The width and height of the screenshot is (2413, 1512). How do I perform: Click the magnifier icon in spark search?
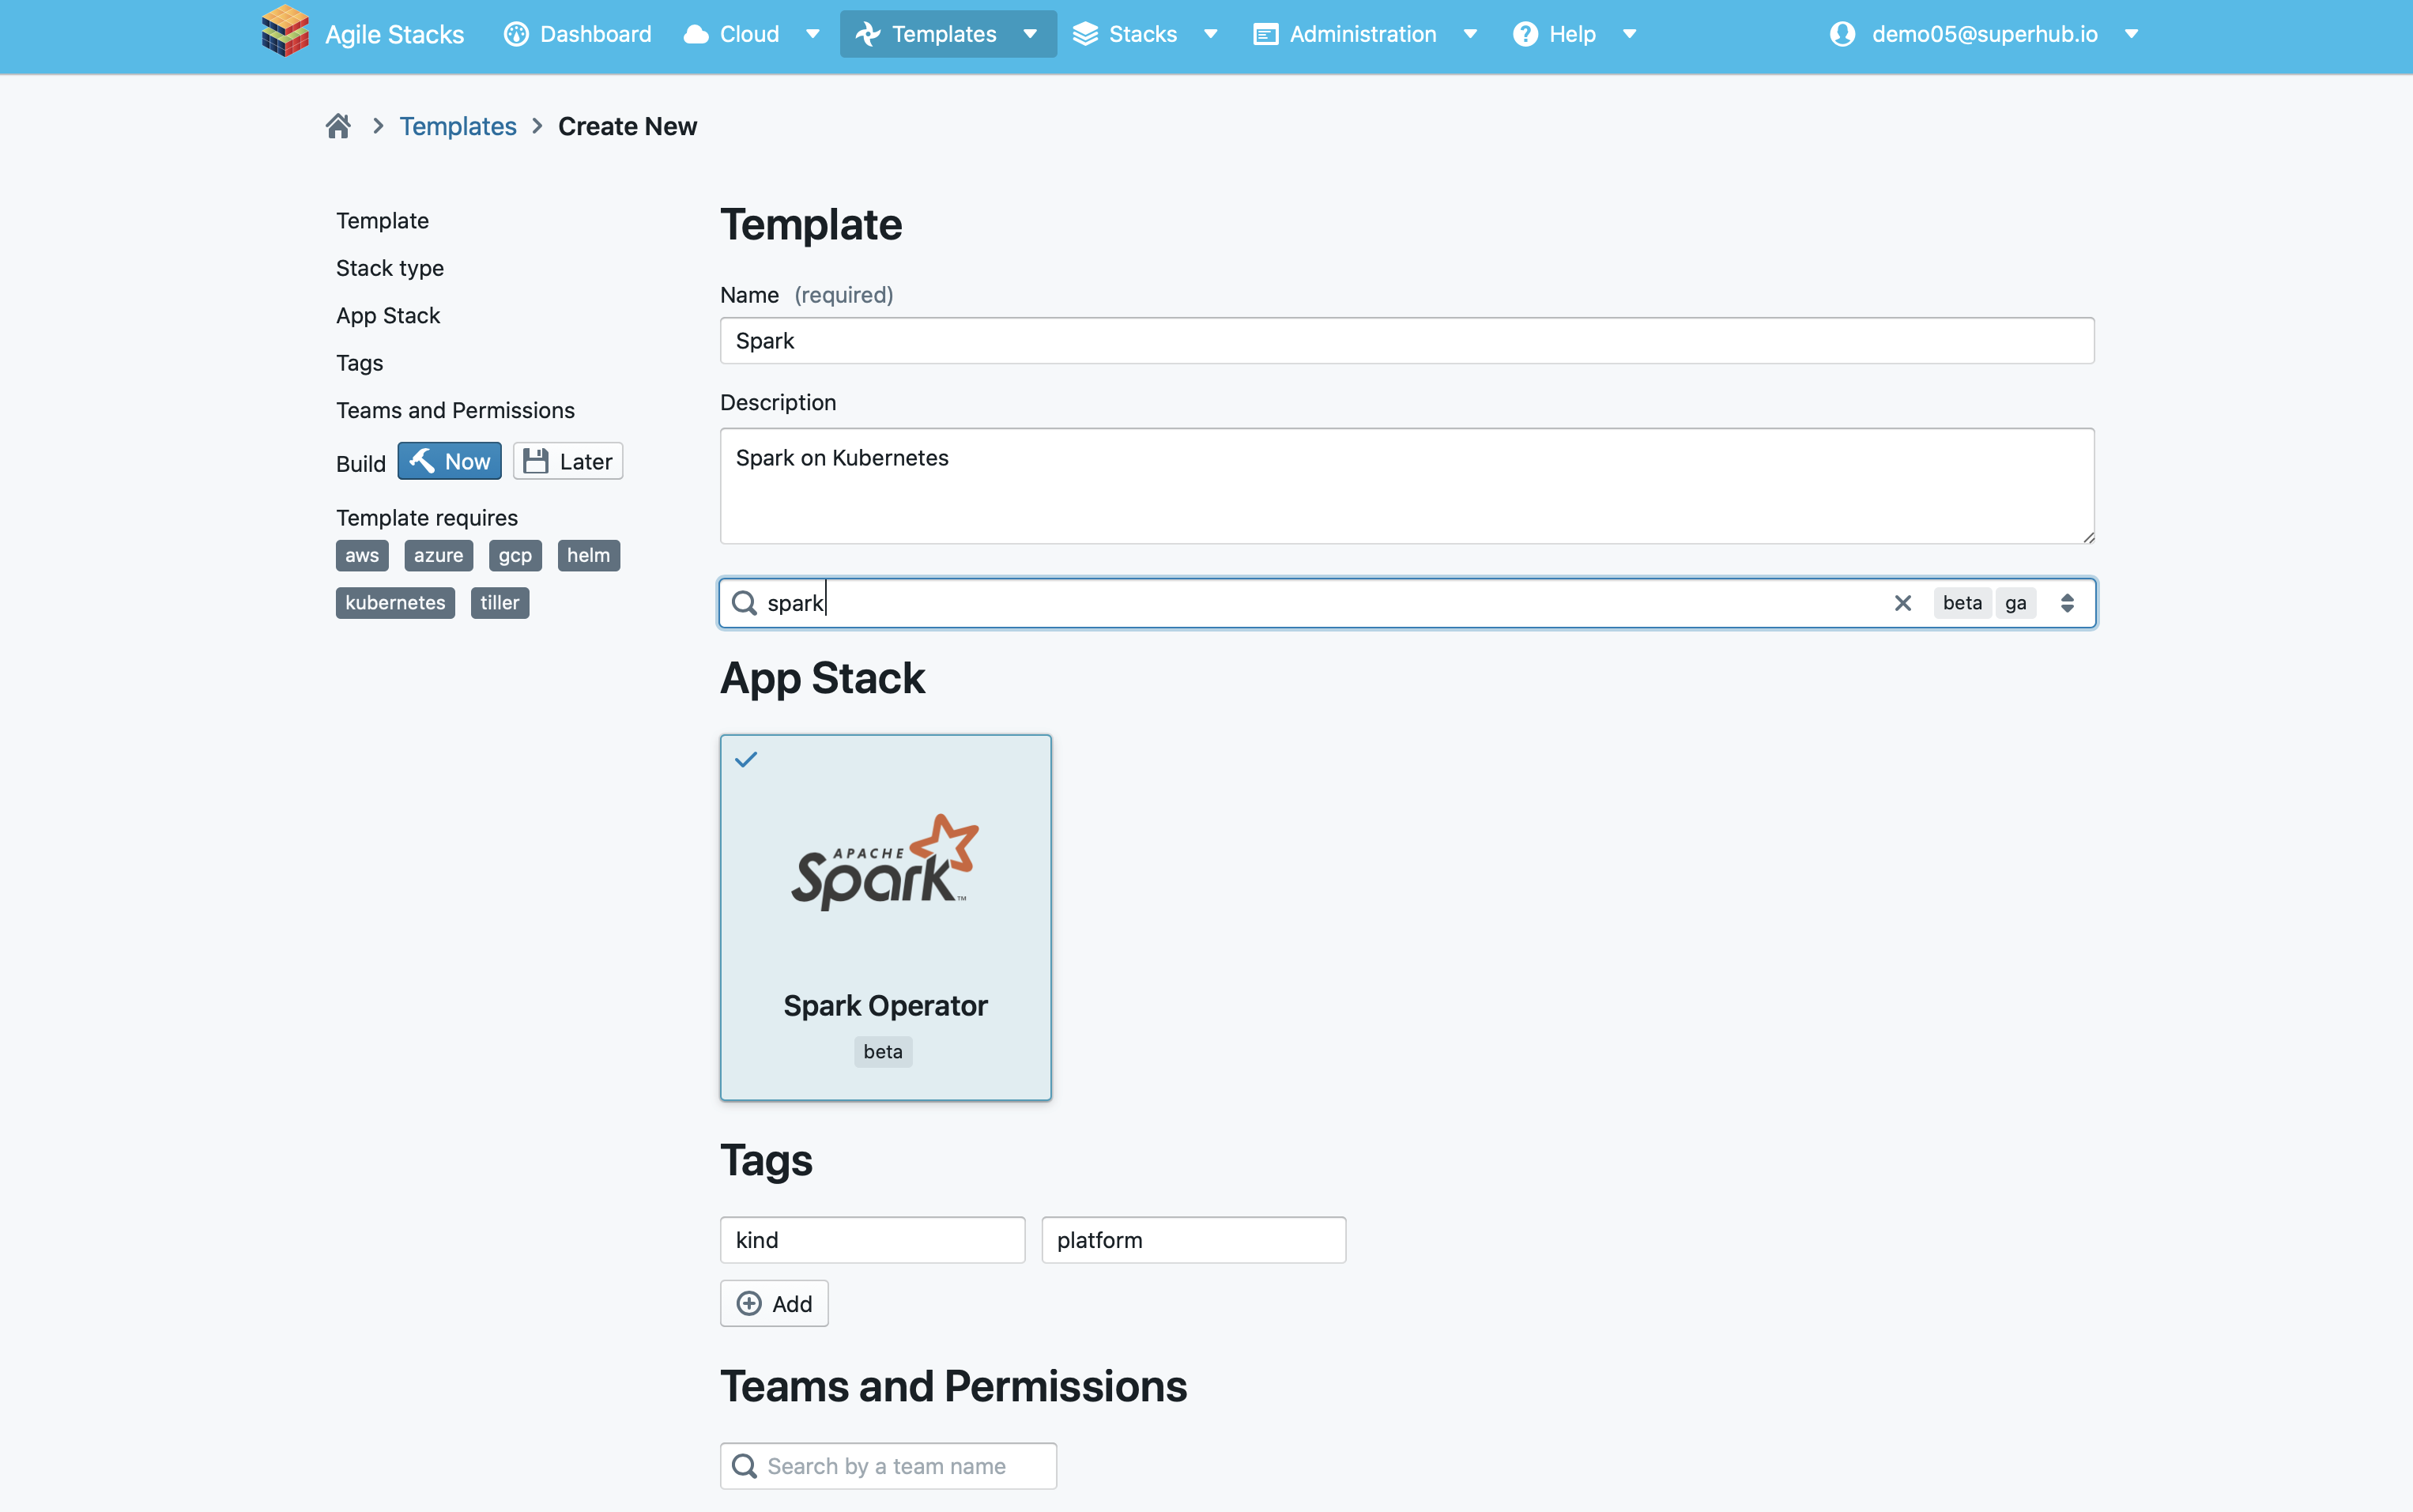click(x=744, y=603)
